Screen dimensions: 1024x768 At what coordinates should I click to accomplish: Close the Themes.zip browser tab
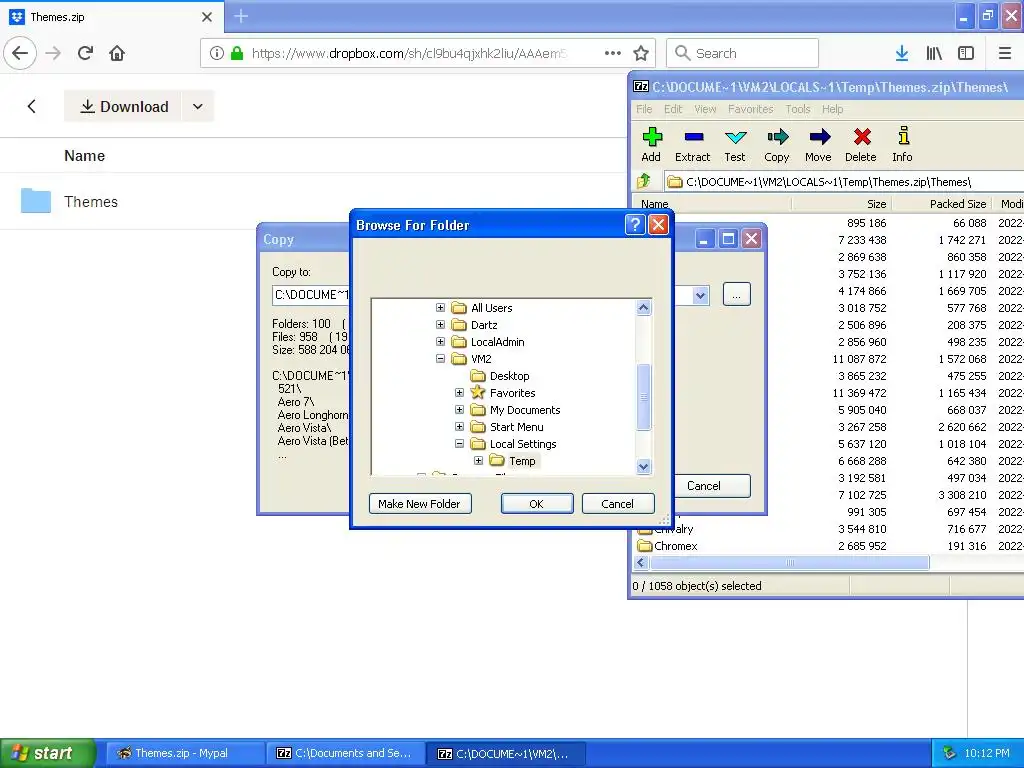tap(207, 17)
